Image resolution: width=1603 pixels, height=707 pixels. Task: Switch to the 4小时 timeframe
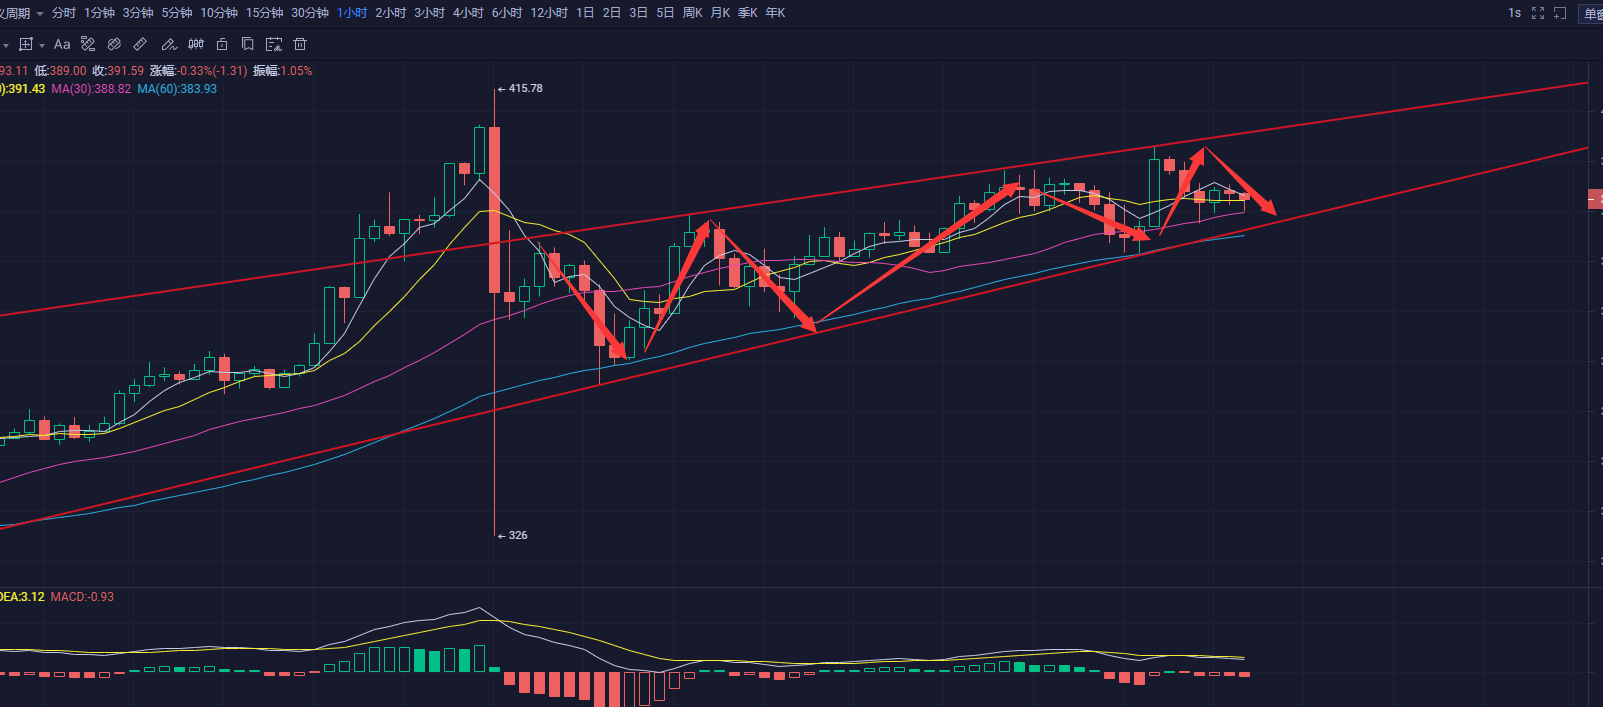point(468,13)
